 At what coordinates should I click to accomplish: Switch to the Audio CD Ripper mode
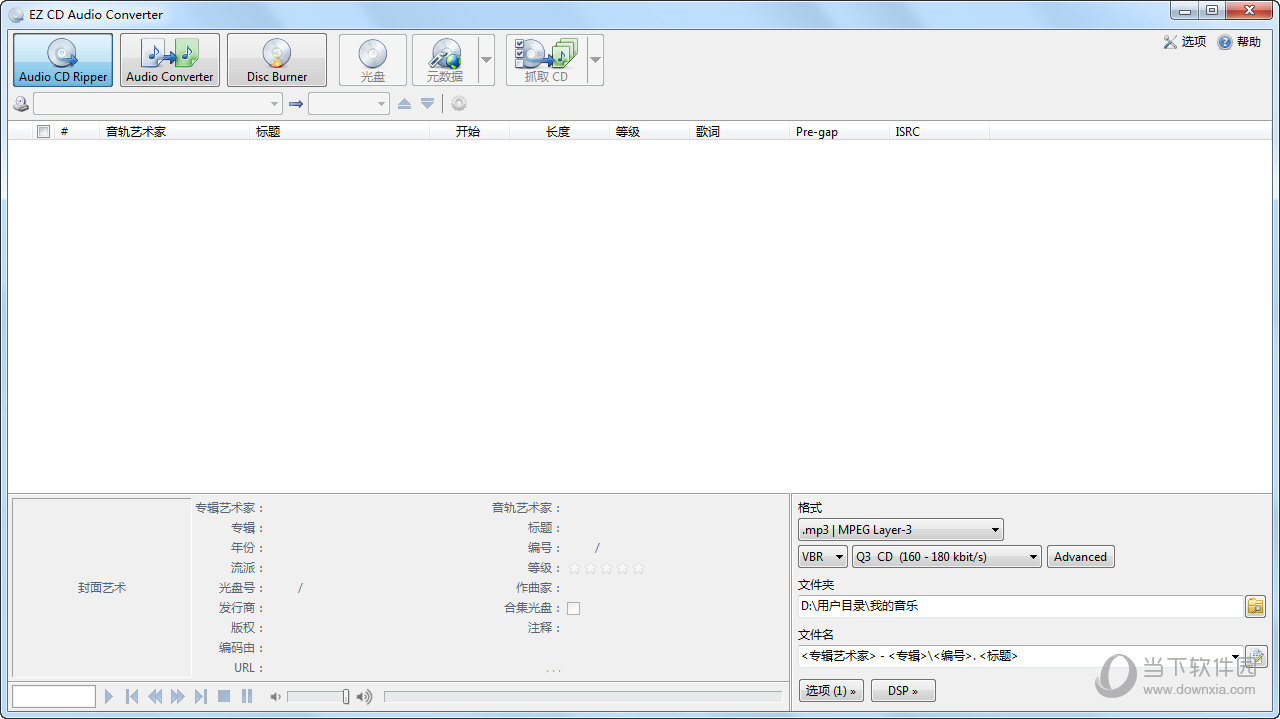[63, 60]
